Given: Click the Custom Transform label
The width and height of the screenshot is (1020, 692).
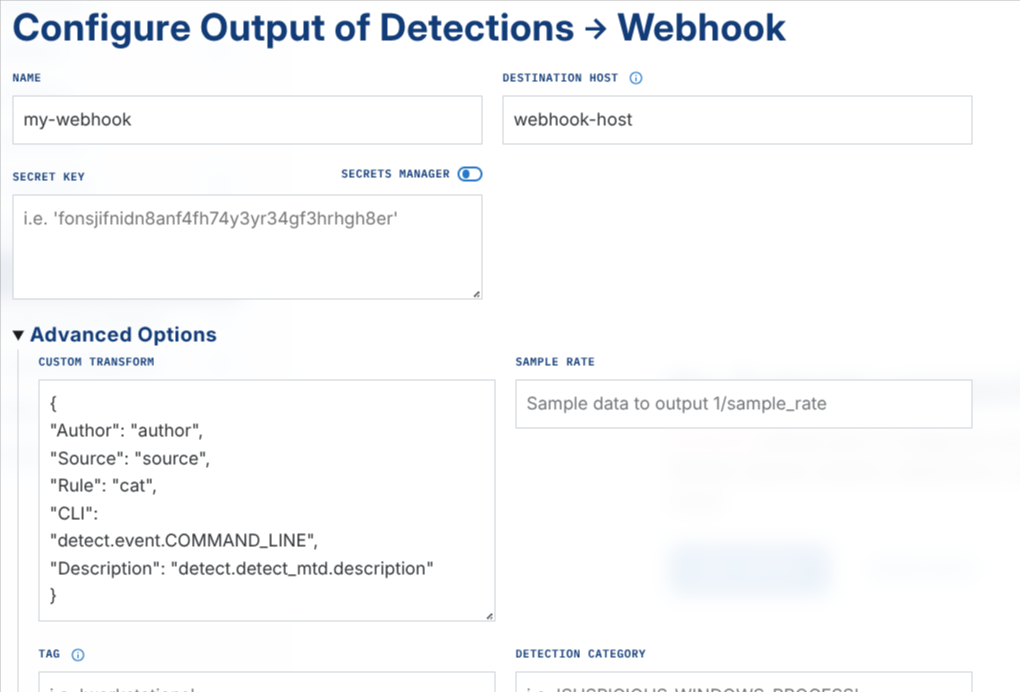Looking at the screenshot, I should click(96, 362).
